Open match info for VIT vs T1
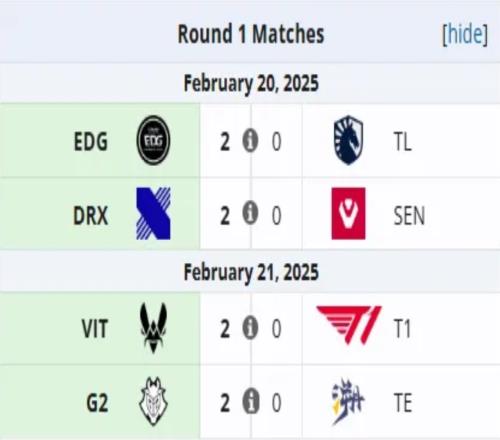The image size is (500, 440). pyautogui.click(x=250, y=327)
